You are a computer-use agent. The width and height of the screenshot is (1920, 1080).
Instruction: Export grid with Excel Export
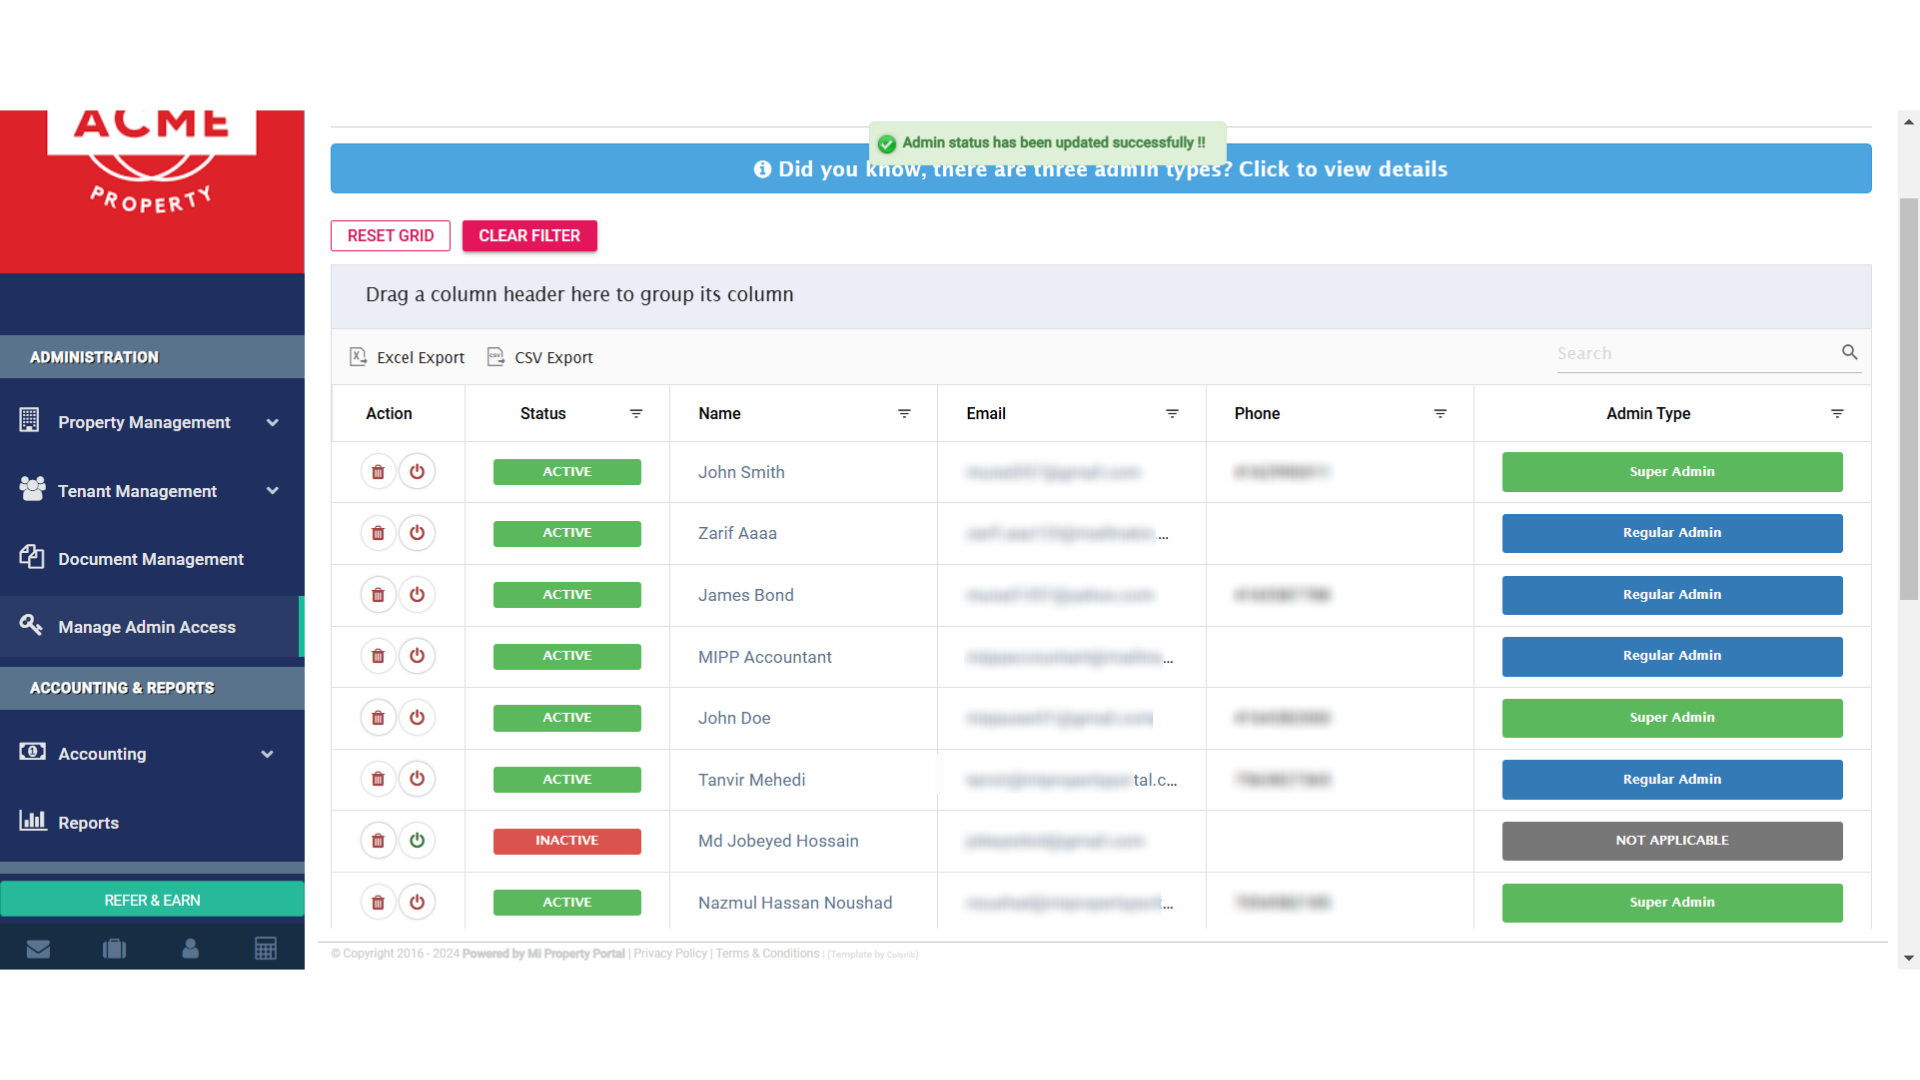(x=407, y=357)
